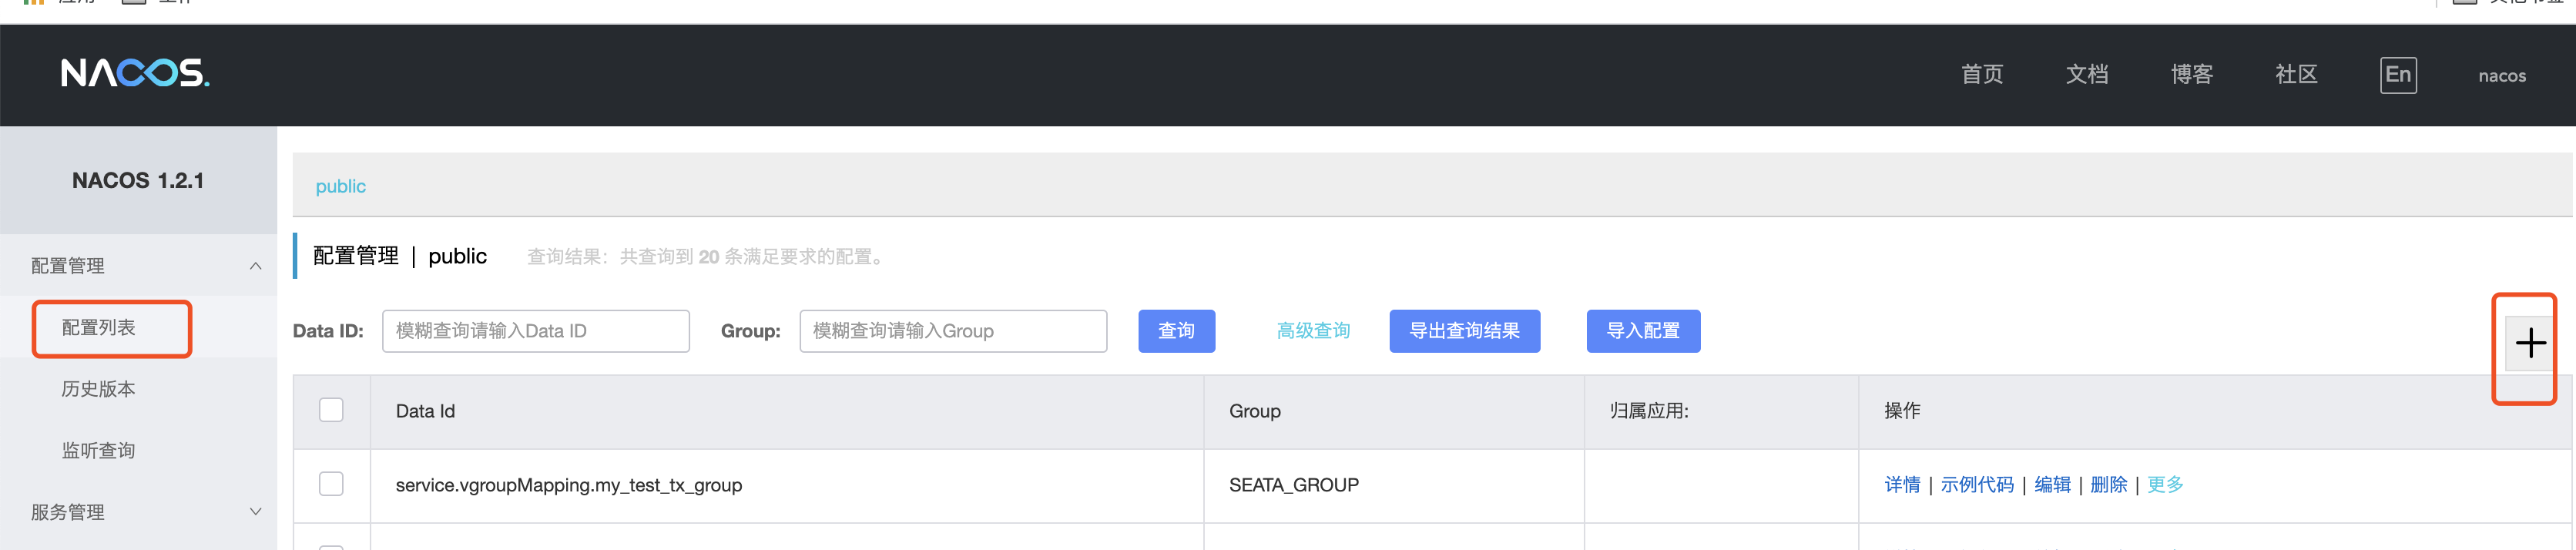Click 删除 for my_test_tx_group config

[2108, 485]
